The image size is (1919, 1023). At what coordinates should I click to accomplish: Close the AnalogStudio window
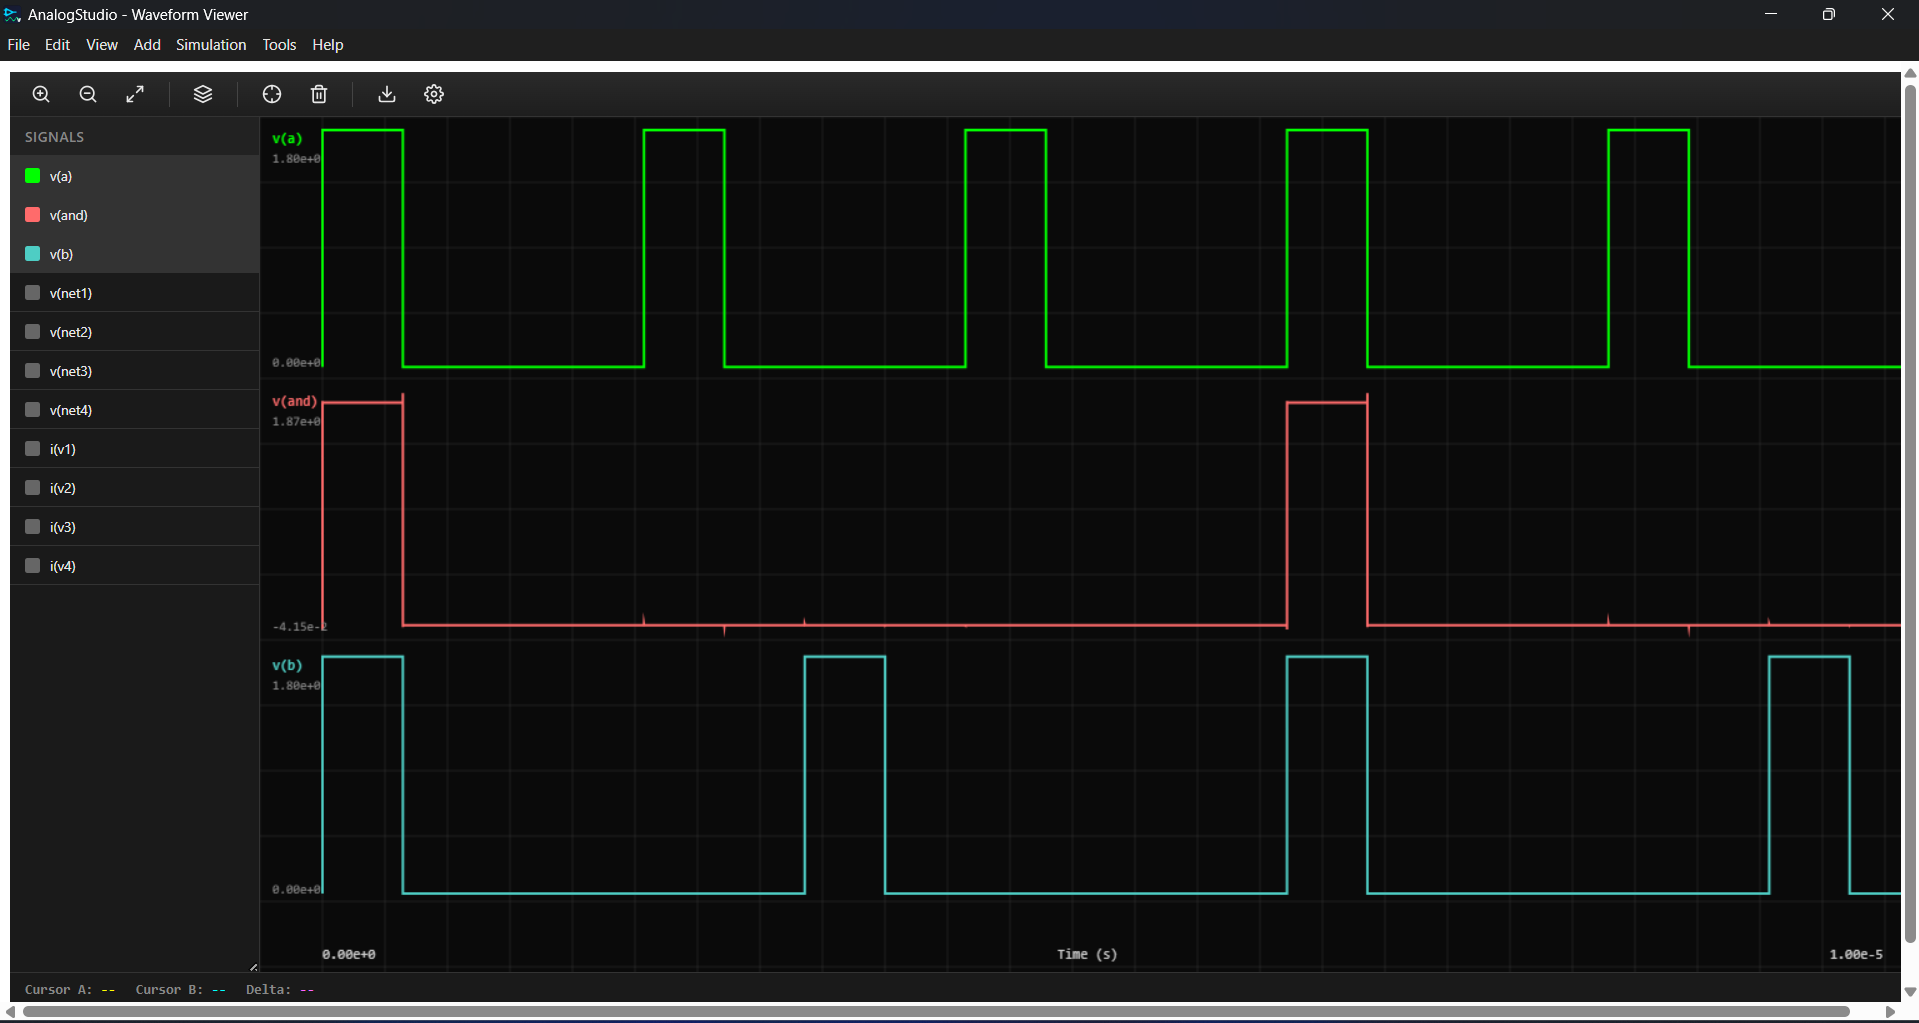point(1888,14)
